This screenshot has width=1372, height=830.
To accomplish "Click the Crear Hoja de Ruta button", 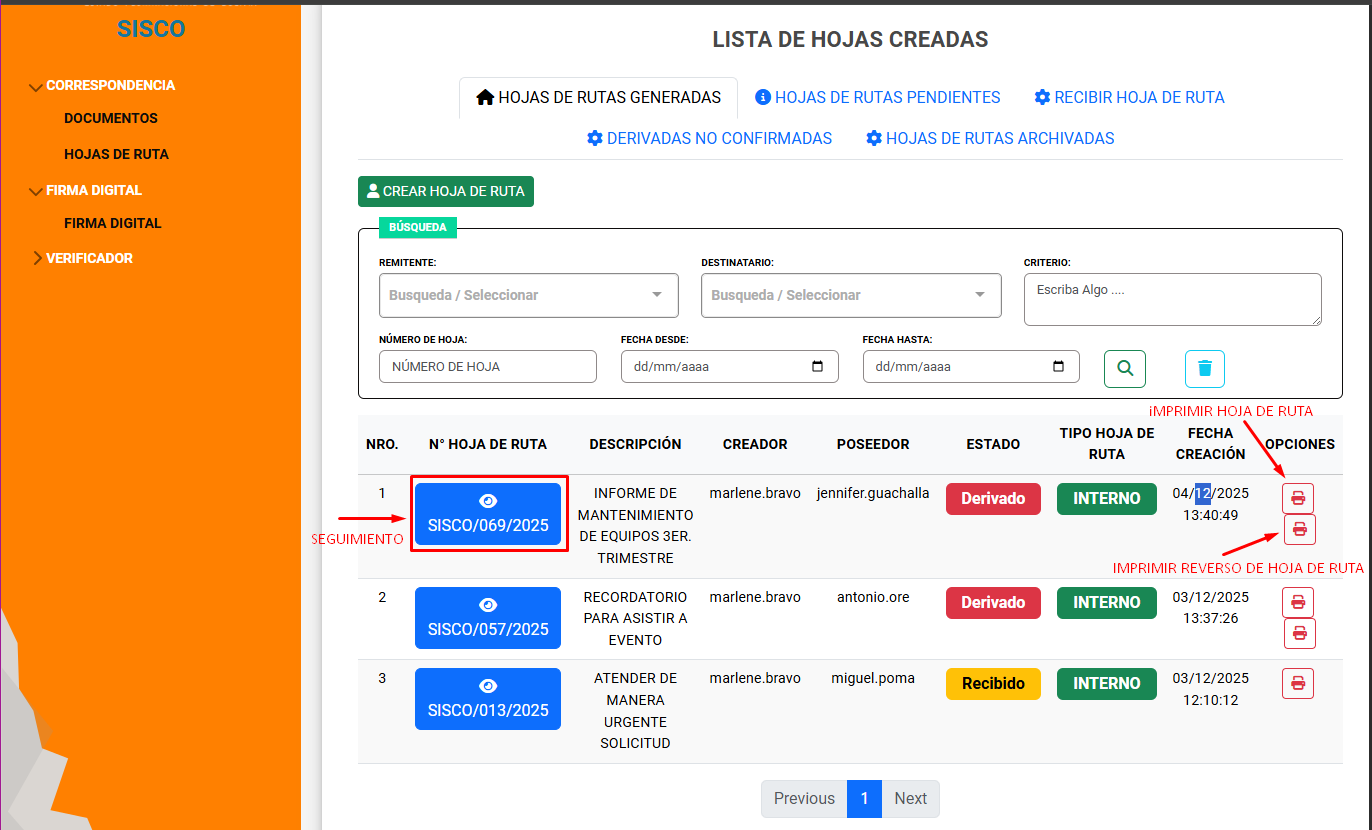I will pos(445,191).
